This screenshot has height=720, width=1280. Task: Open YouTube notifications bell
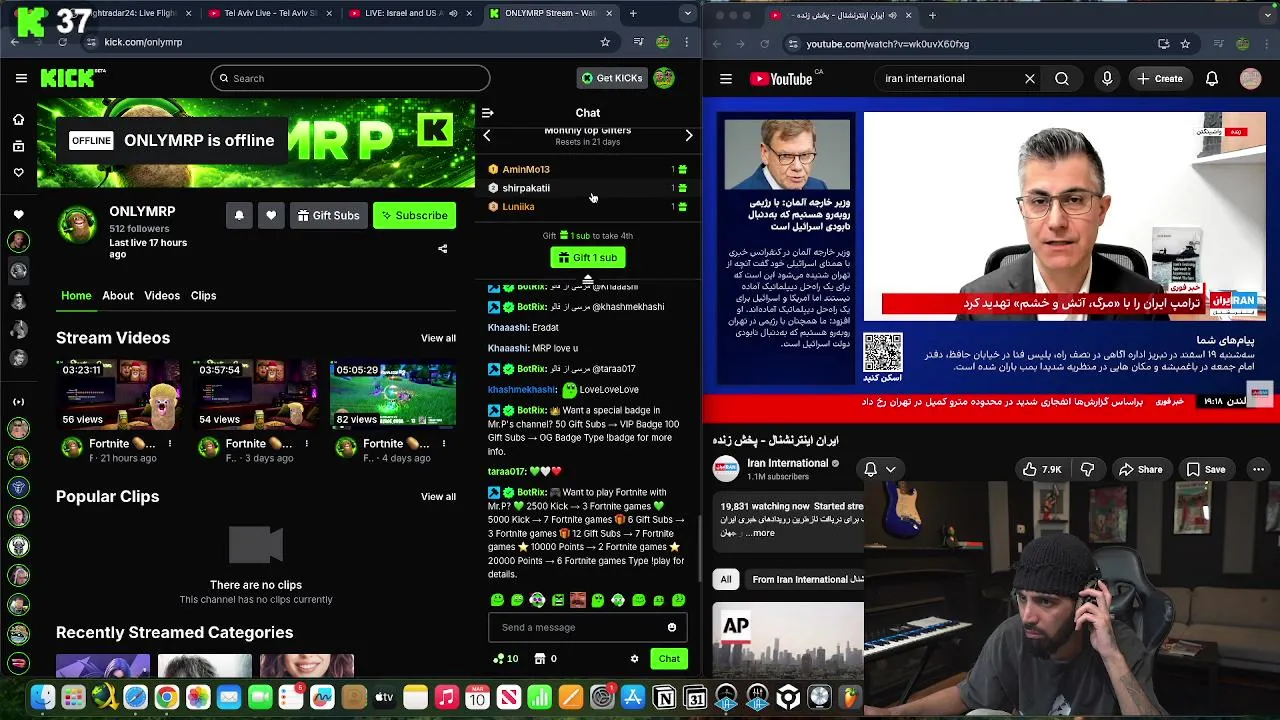tap(1212, 78)
